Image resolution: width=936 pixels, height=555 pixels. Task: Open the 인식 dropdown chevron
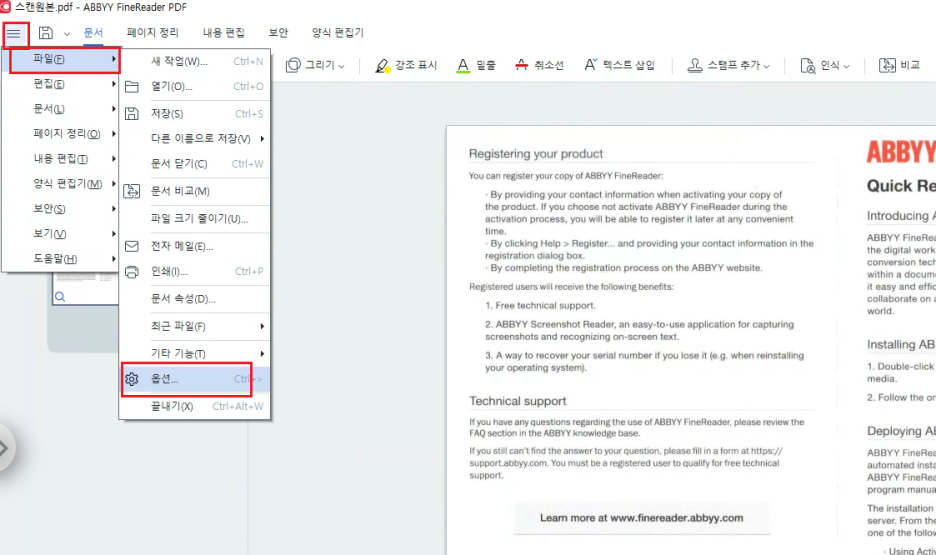coord(846,66)
